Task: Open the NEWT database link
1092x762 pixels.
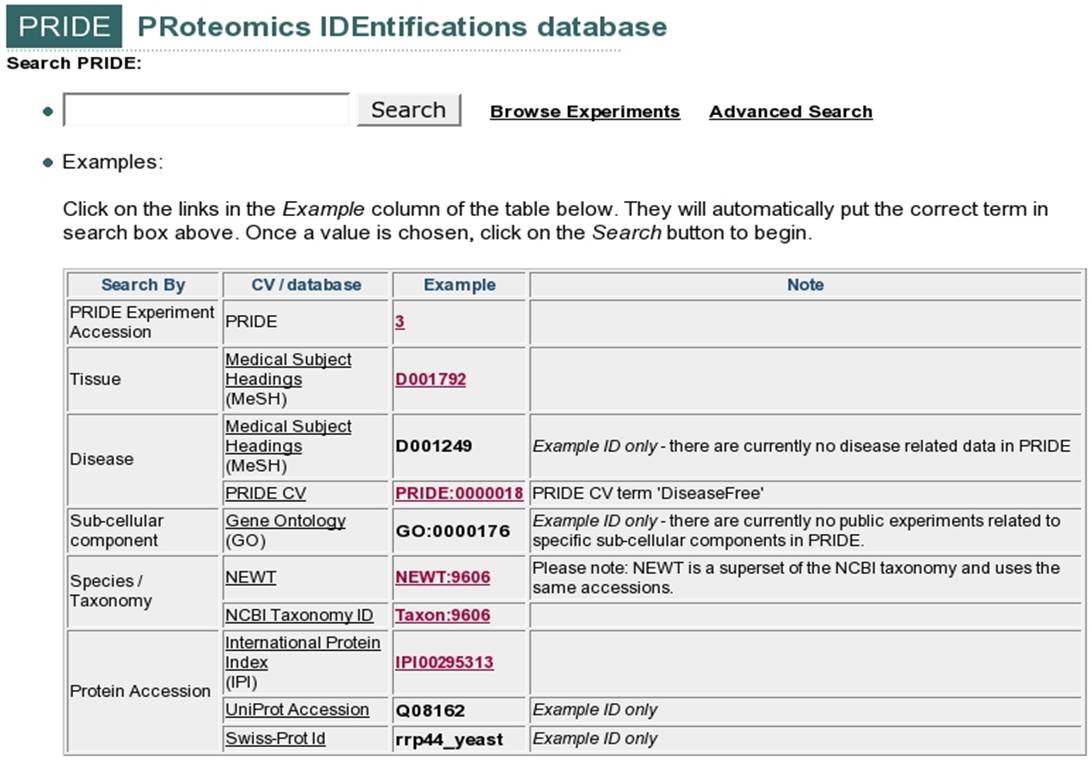Action: tap(250, 578)
